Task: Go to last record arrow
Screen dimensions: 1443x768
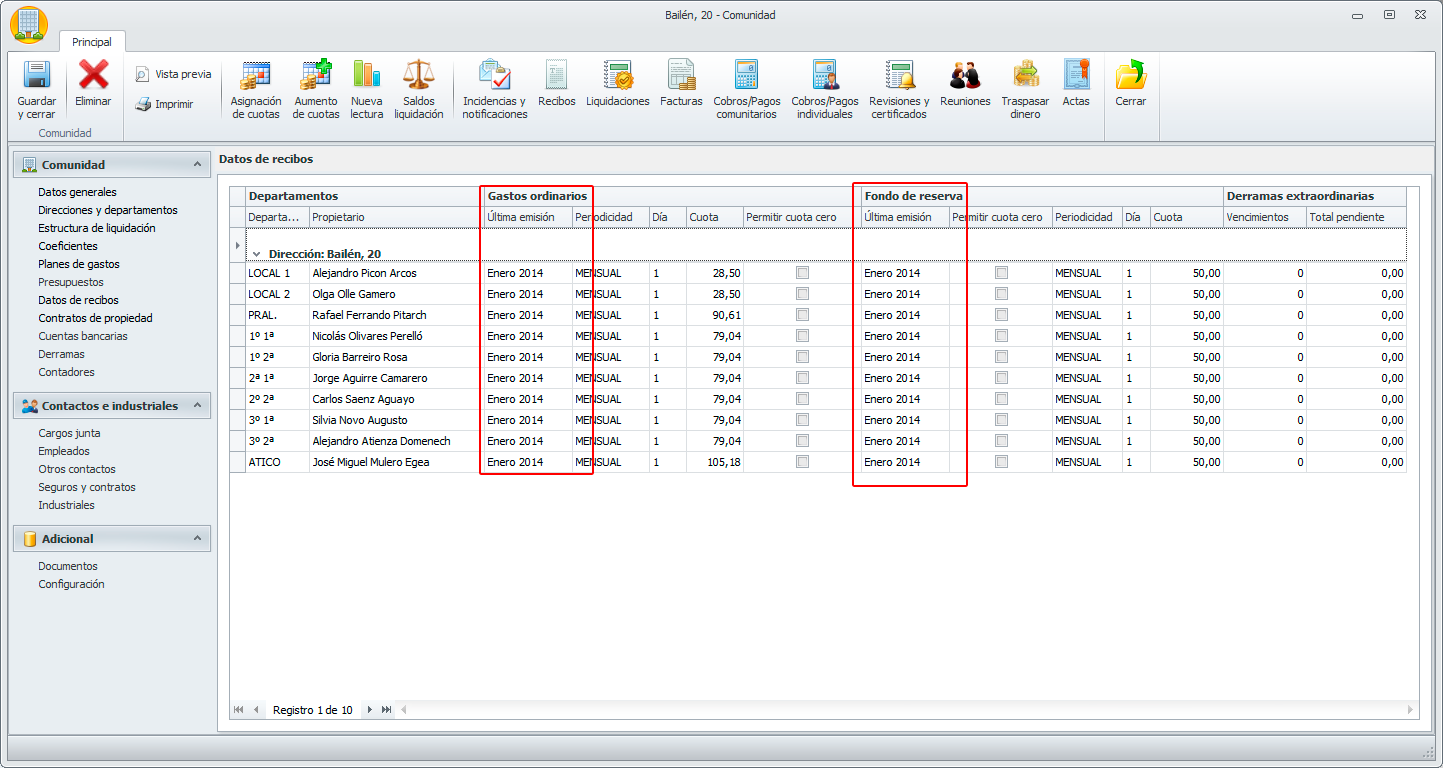Action: [x=386, y=710]
